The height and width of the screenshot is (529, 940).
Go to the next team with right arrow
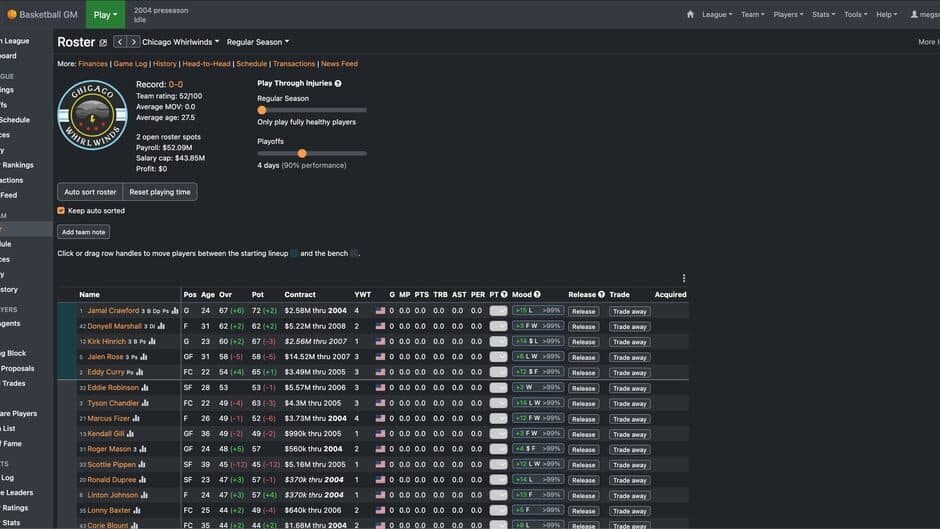click(133, 42)
